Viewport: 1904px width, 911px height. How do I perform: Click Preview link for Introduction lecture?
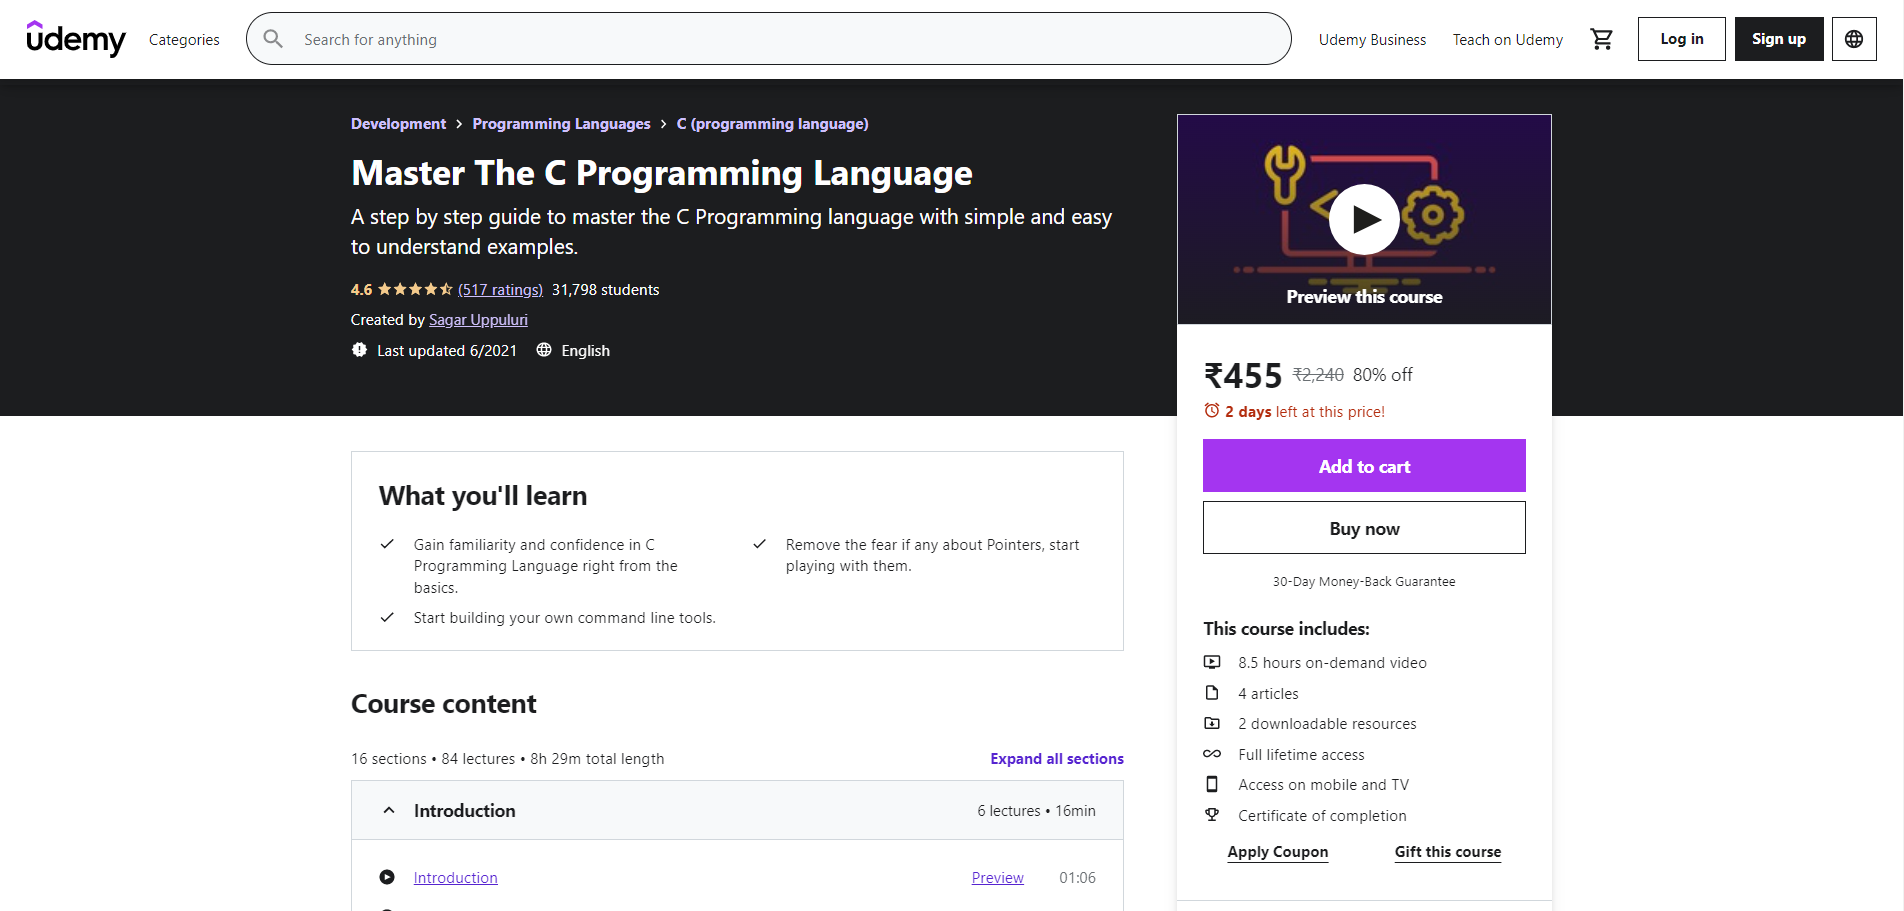(x=997, y=878)
